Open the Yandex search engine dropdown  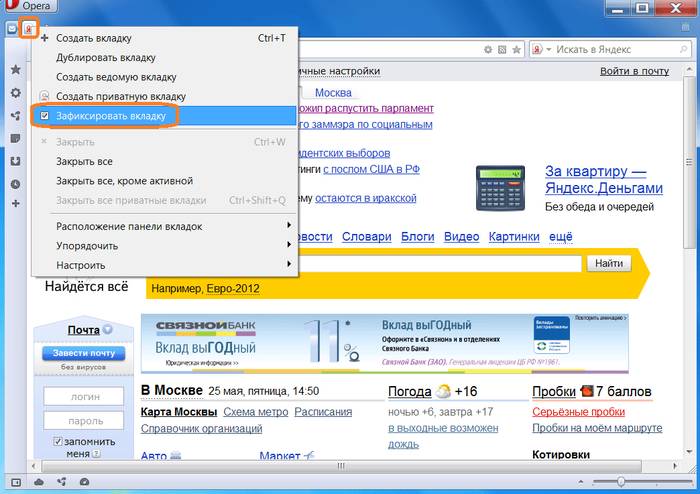[540, 48]
